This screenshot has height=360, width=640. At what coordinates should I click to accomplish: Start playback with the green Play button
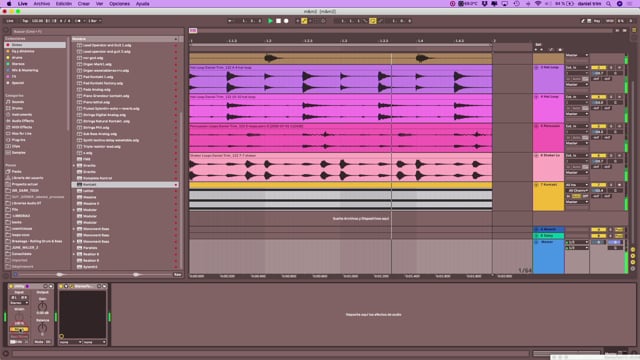(x=270, y=21)
